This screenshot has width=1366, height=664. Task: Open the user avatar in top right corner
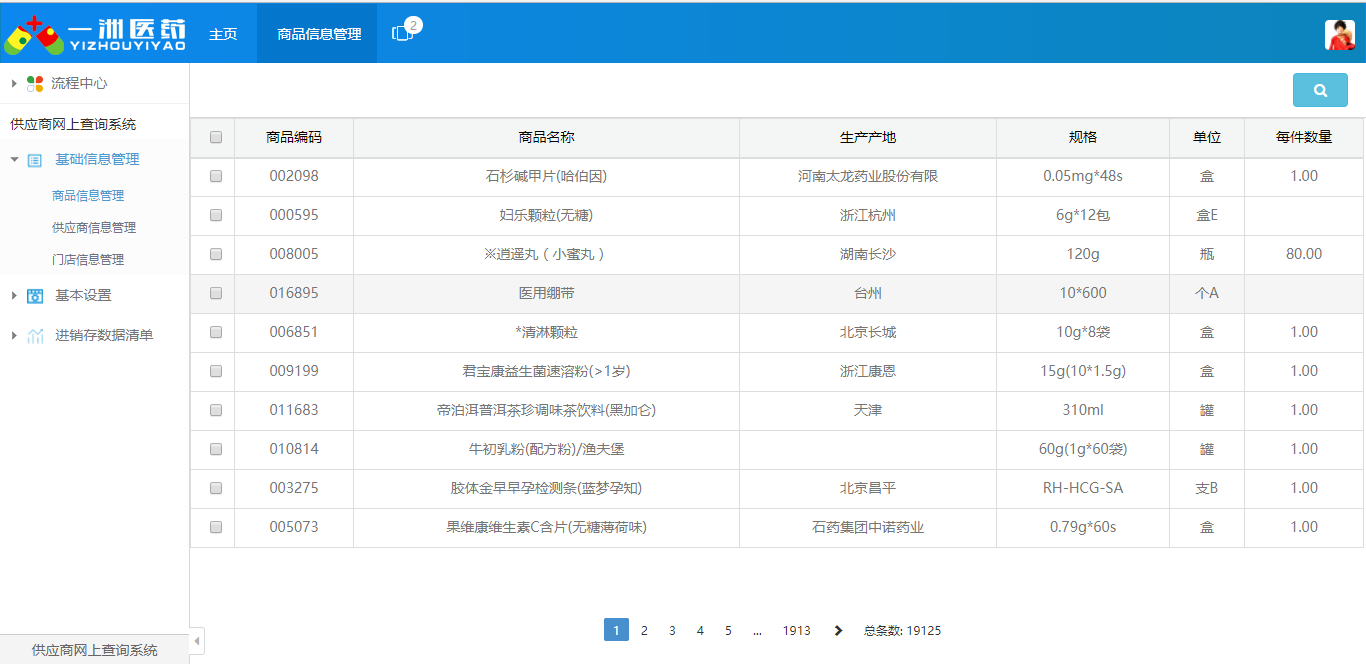[x=1339, y=33]
